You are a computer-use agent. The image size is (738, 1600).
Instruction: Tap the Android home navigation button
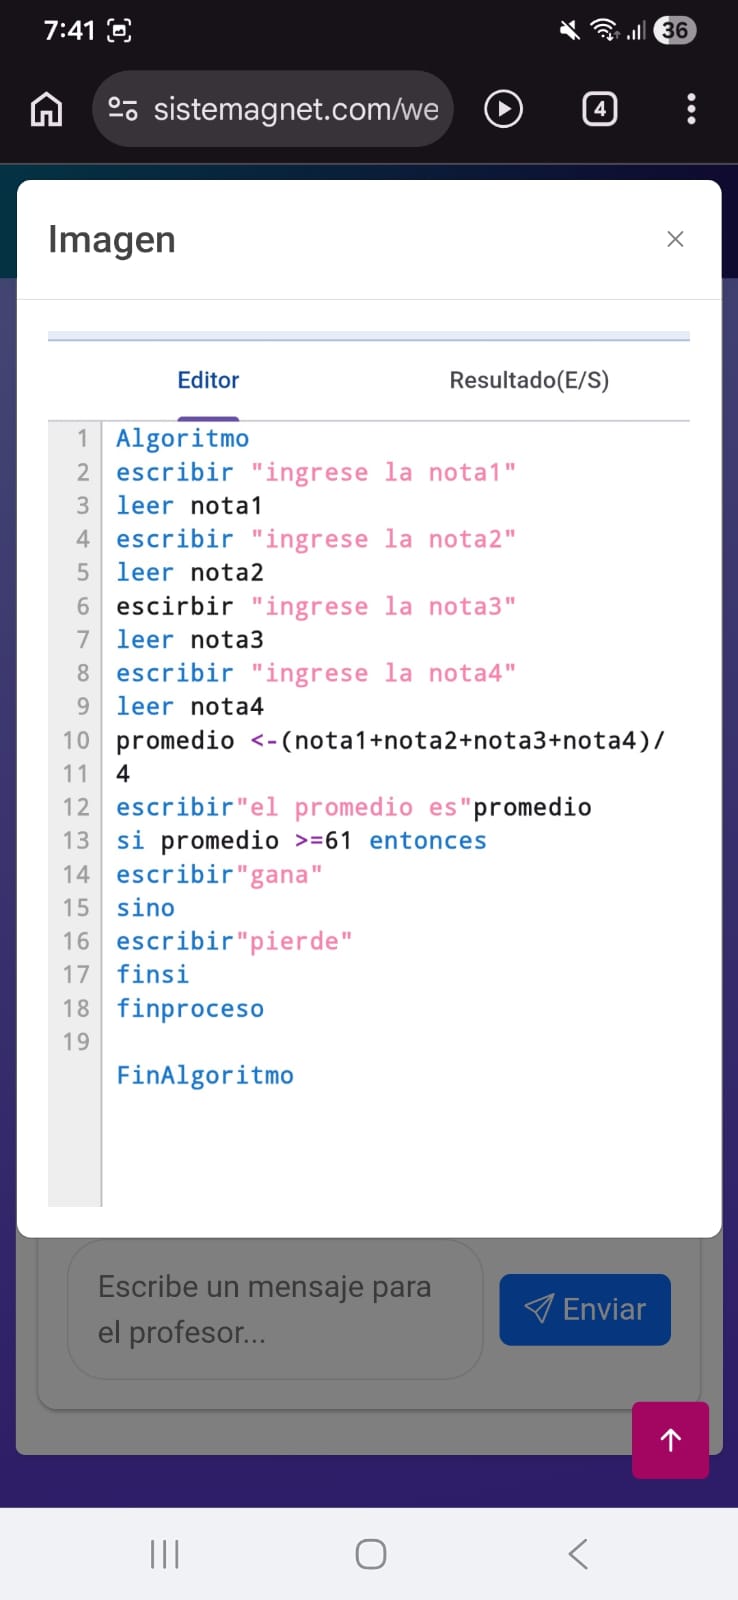(x=371, y=1554)
